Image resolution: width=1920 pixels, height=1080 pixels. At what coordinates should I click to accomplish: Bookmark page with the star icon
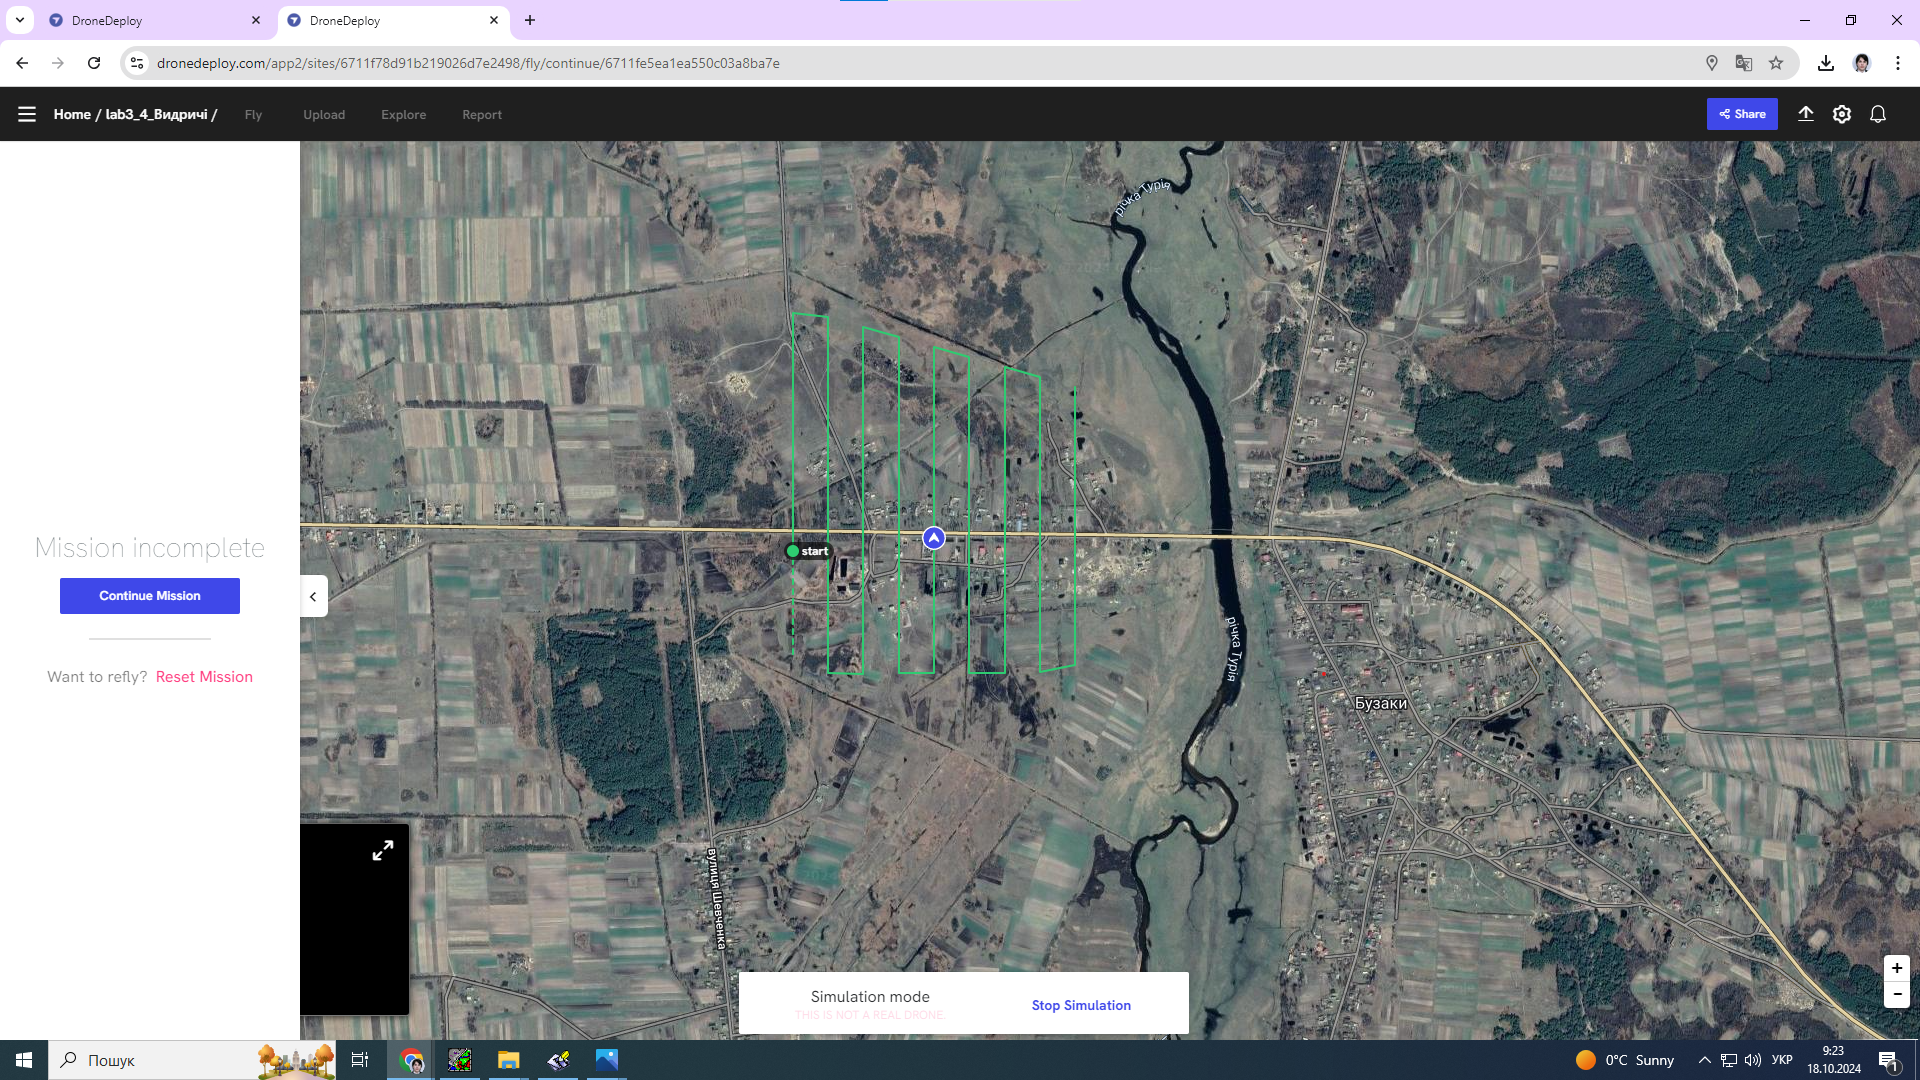pyautogui.click(x=1775, y=63)
